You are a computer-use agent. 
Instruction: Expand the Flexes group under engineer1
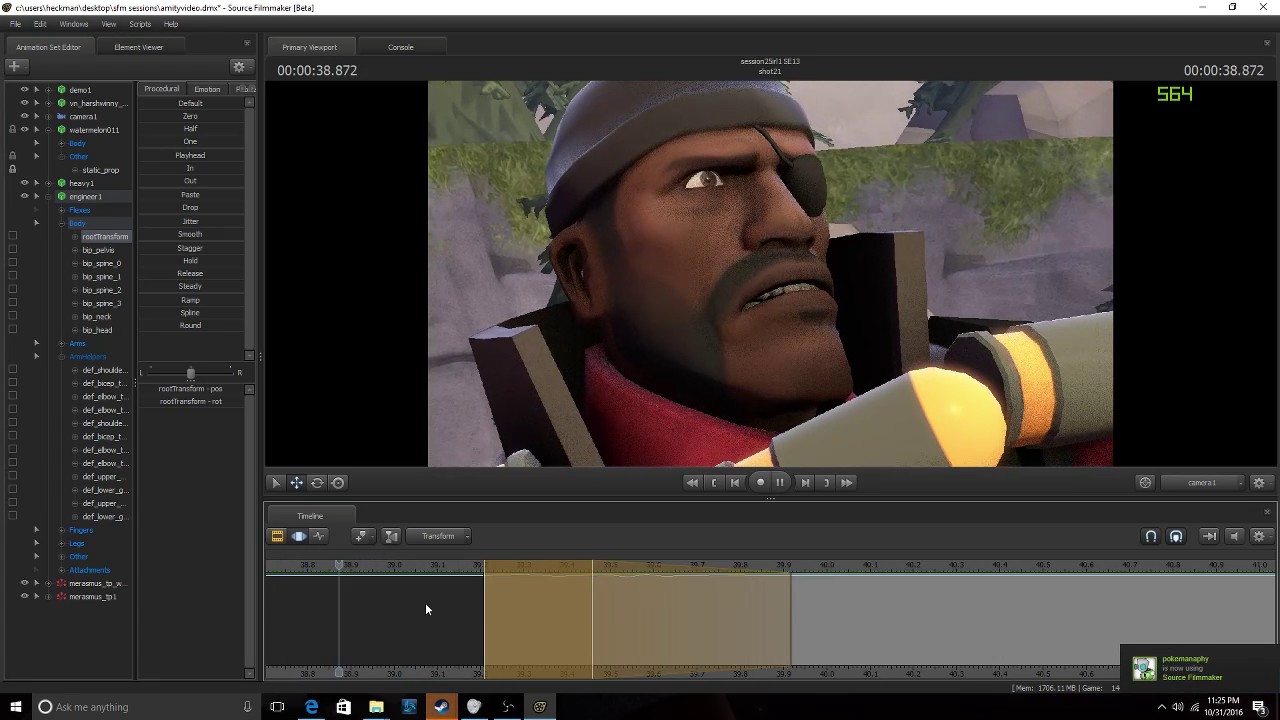(x=62, y=210)
